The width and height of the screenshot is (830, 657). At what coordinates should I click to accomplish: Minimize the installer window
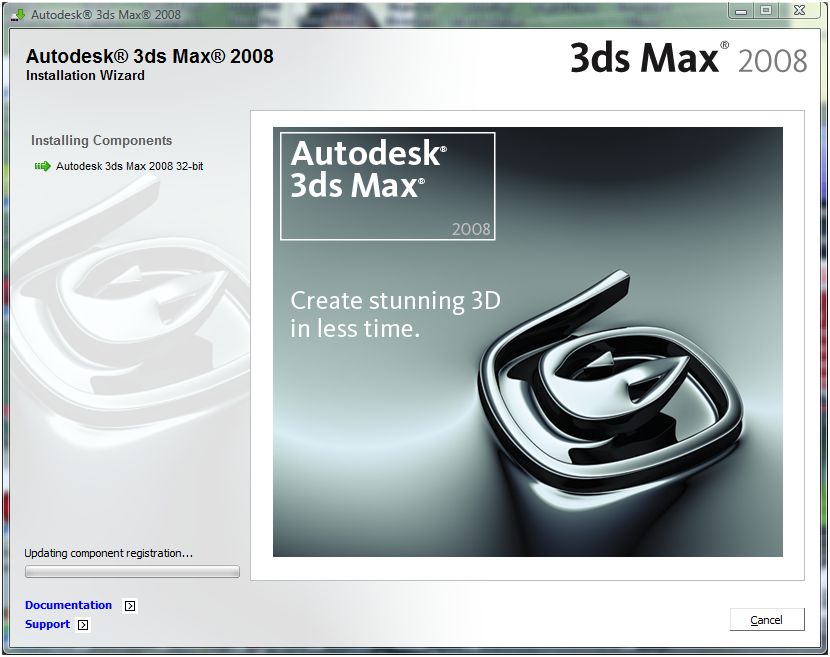tap(739, 10)
